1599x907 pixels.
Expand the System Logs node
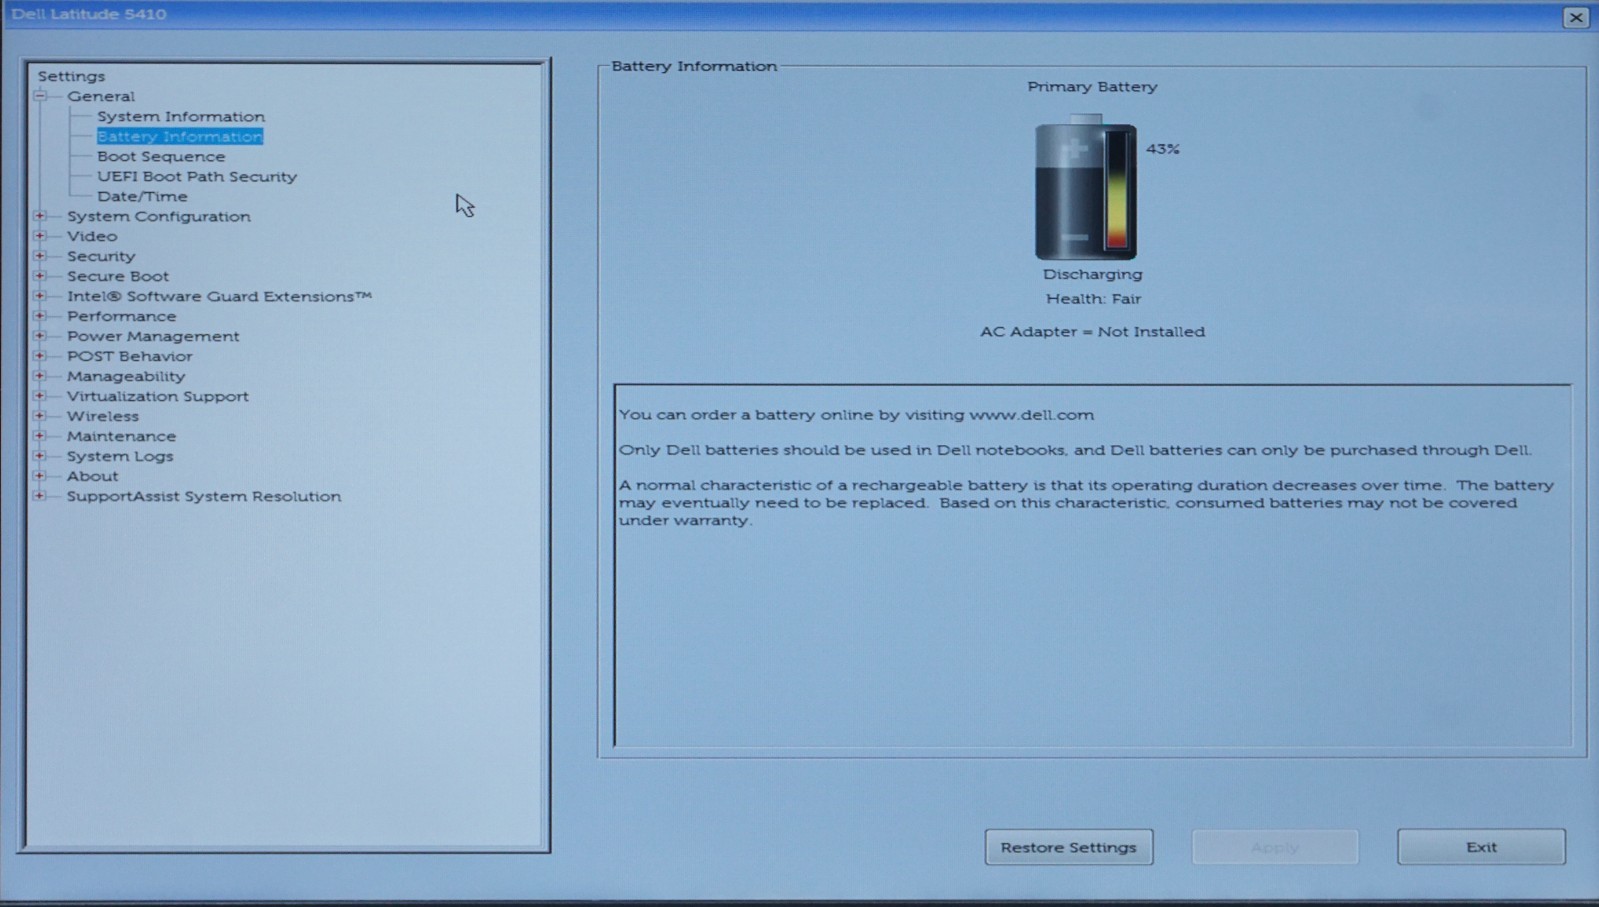click(x=40, y=456)
